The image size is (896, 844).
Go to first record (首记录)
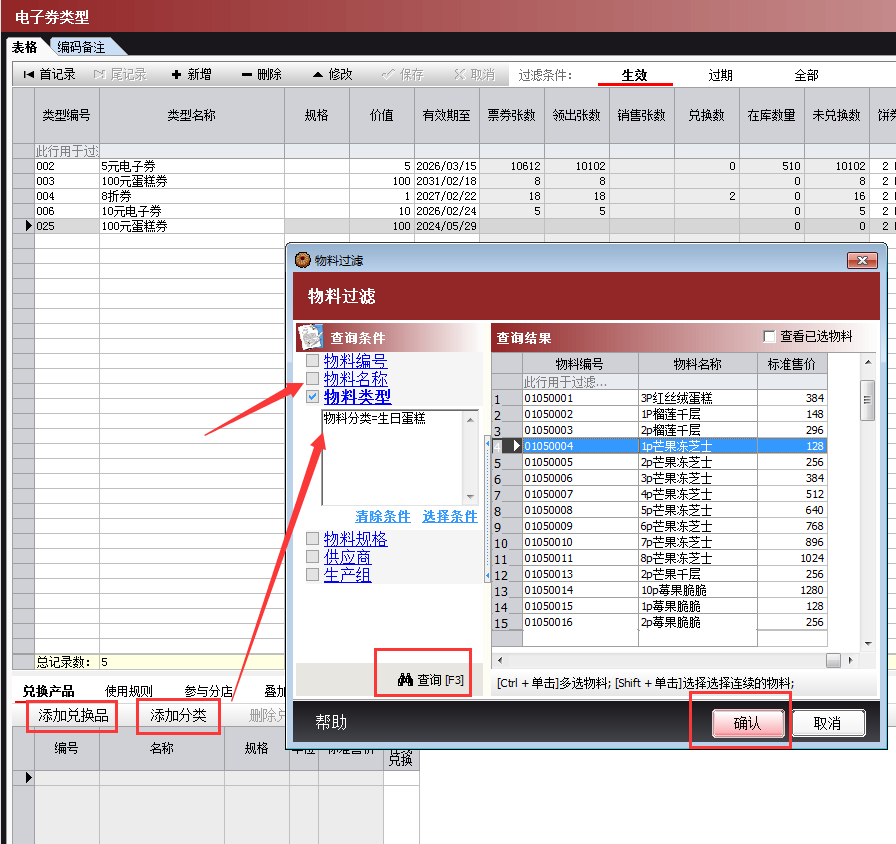49,74
